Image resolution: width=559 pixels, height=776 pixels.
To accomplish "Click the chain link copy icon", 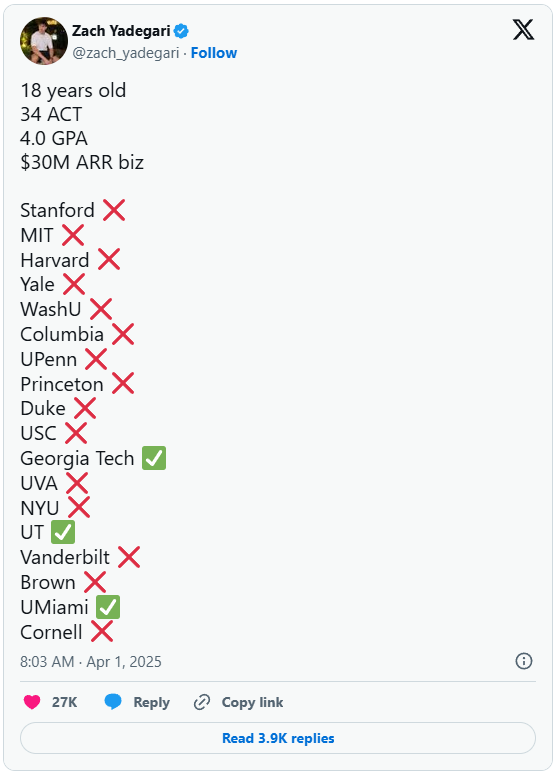I will pos(202,702).
